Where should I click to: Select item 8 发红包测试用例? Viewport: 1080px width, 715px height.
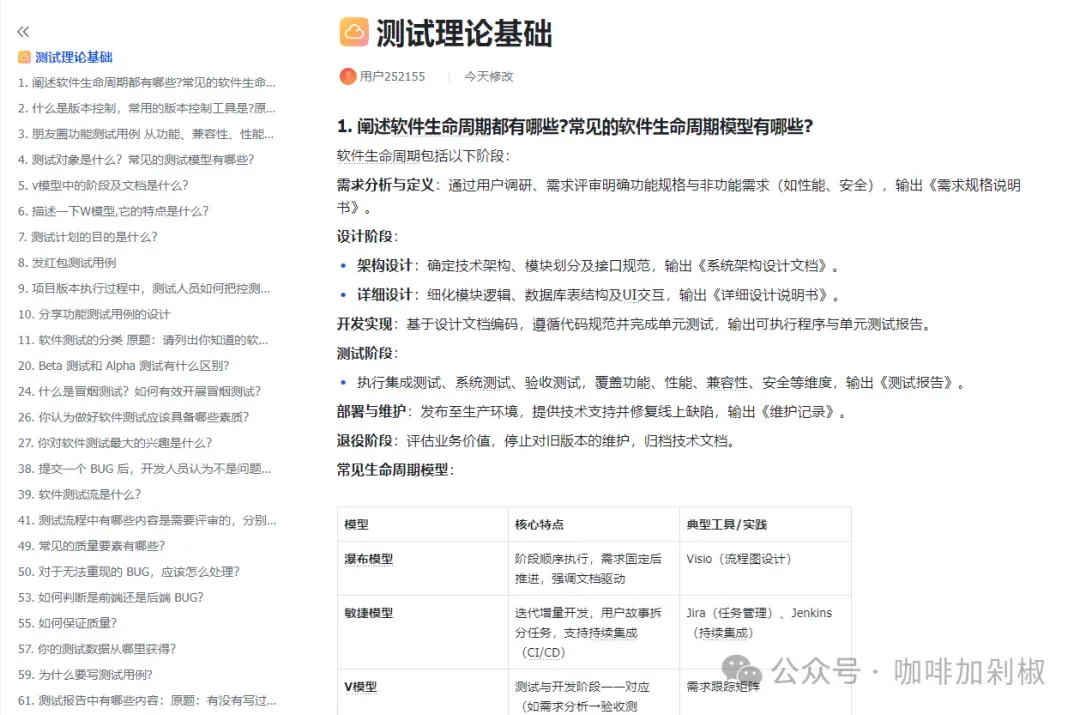point(67,262)
